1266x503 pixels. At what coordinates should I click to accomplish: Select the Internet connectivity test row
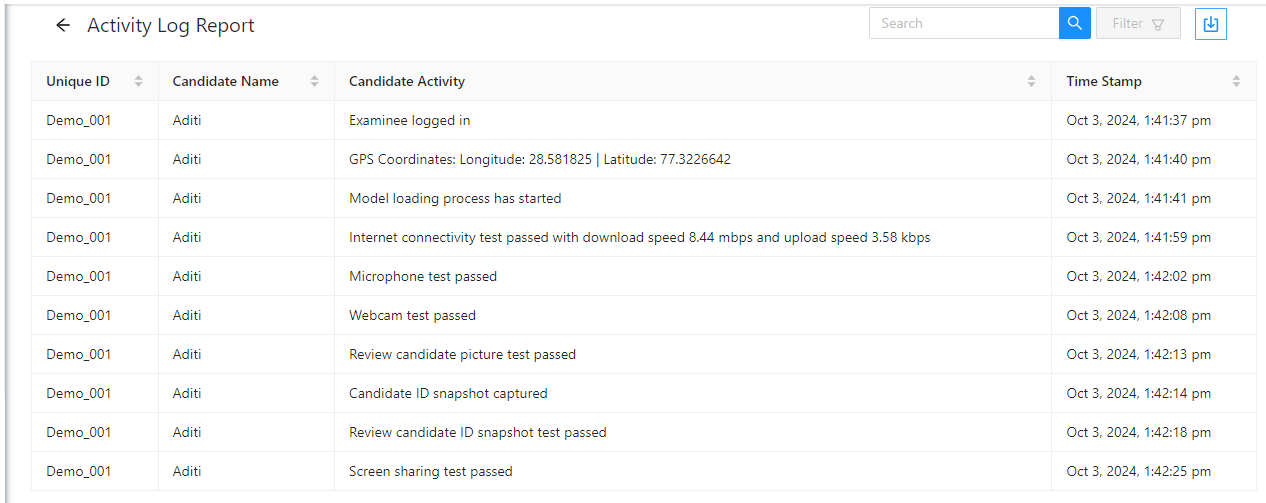coord(644,237)
